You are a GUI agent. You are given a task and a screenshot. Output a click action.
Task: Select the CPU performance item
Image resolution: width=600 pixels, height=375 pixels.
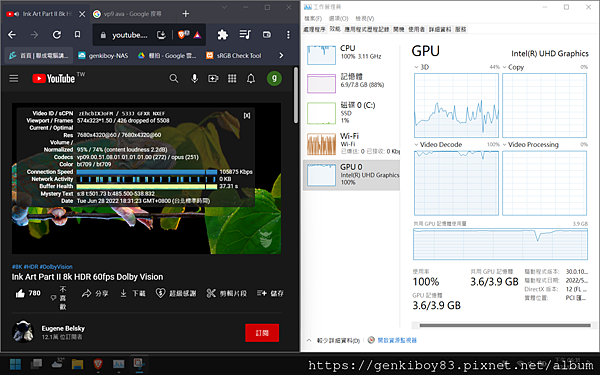point(351,54)
